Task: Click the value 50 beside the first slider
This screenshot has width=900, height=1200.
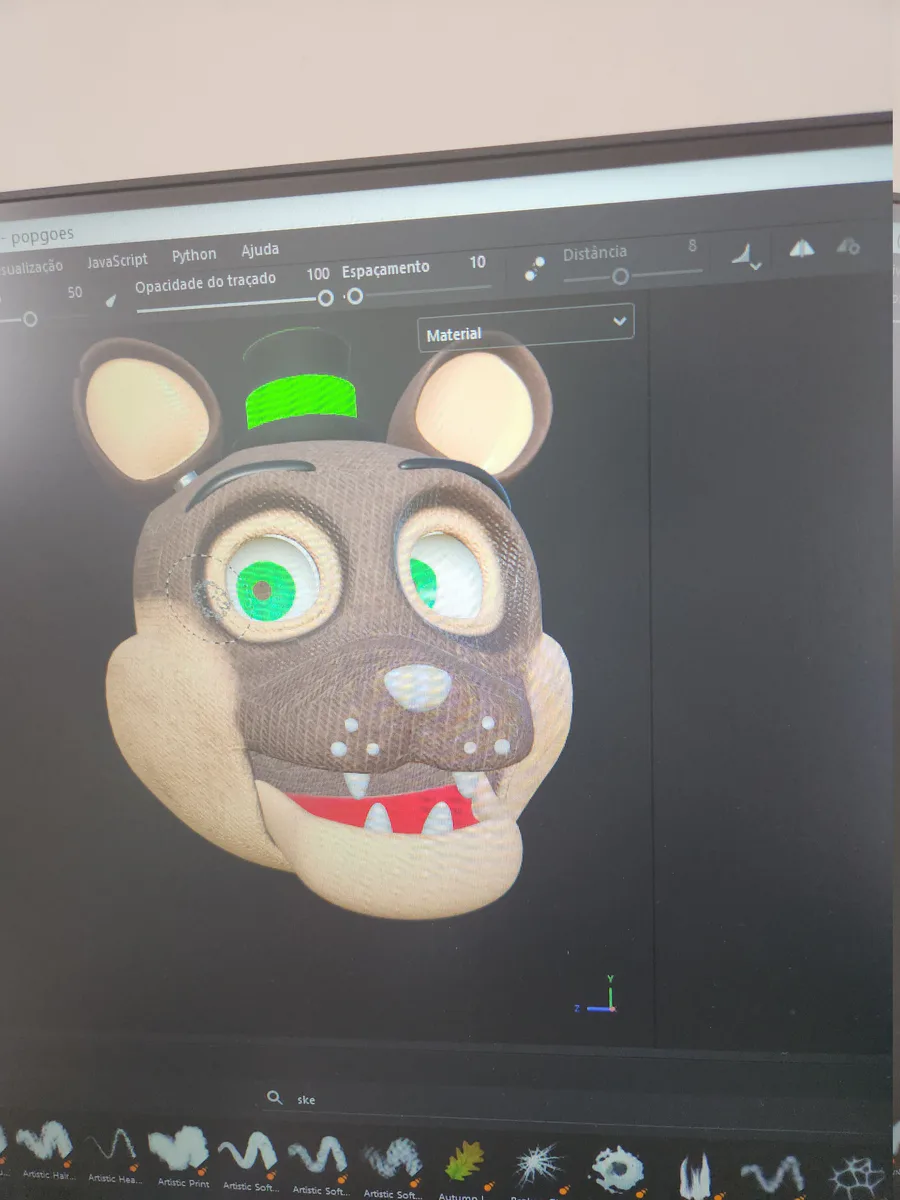Action: [x=75, y=293]
